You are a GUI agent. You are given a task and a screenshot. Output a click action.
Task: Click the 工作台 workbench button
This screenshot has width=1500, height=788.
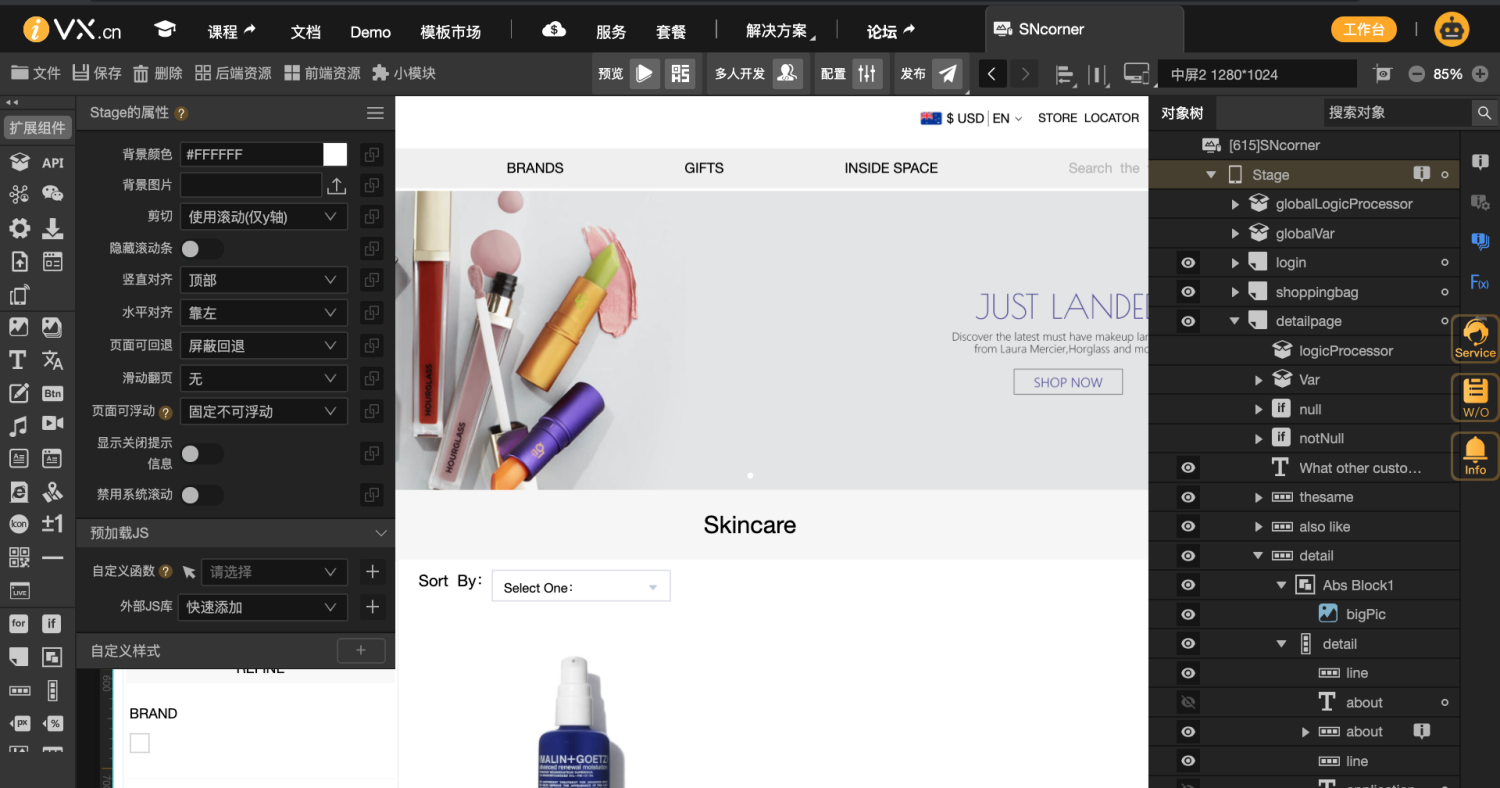pyautogui.click(x=1364, y=29)
